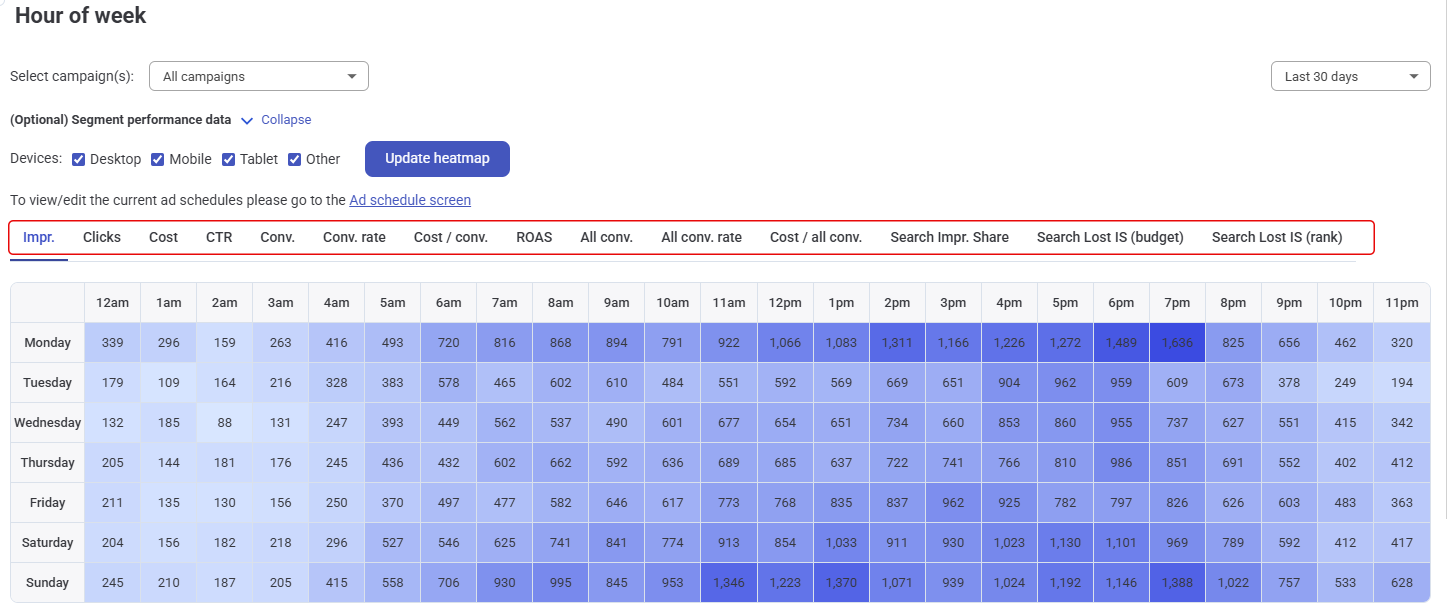This screenshot has width=1447, height=616.
Task: Open the Last 30 days date dropdown
Action: (1349, 76)
